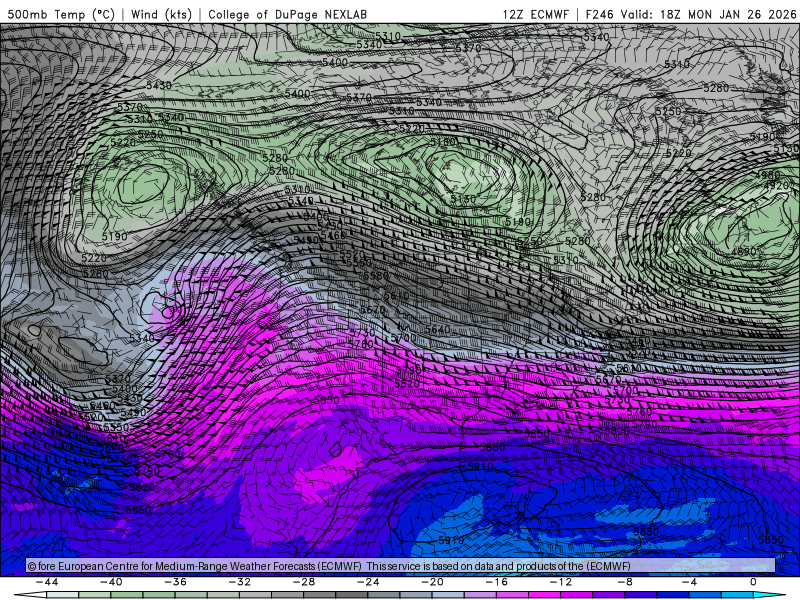Click the "Wind (kts)" header label
The image size is (800, 600).
point(161,14)
